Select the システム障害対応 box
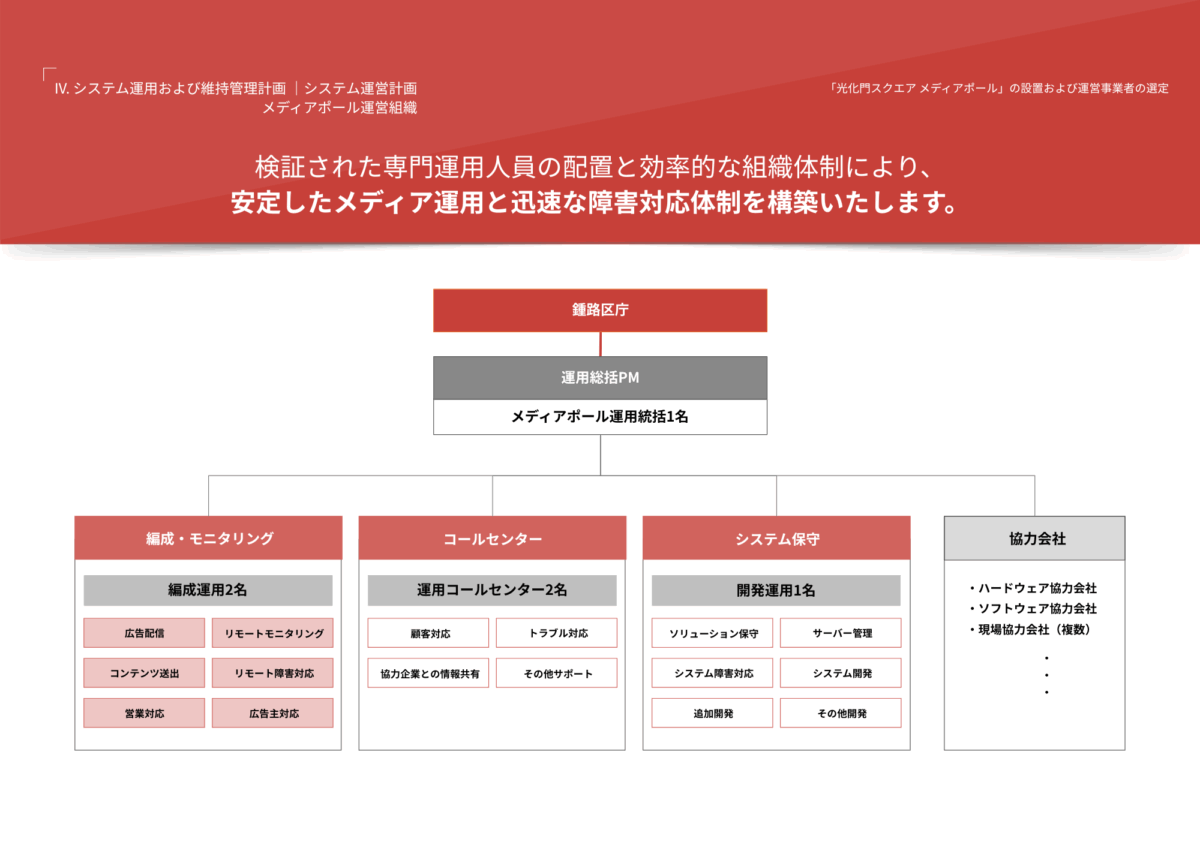Image resolution: width=1200 pixels, height=848 pixels. click(x=712, y=673)
